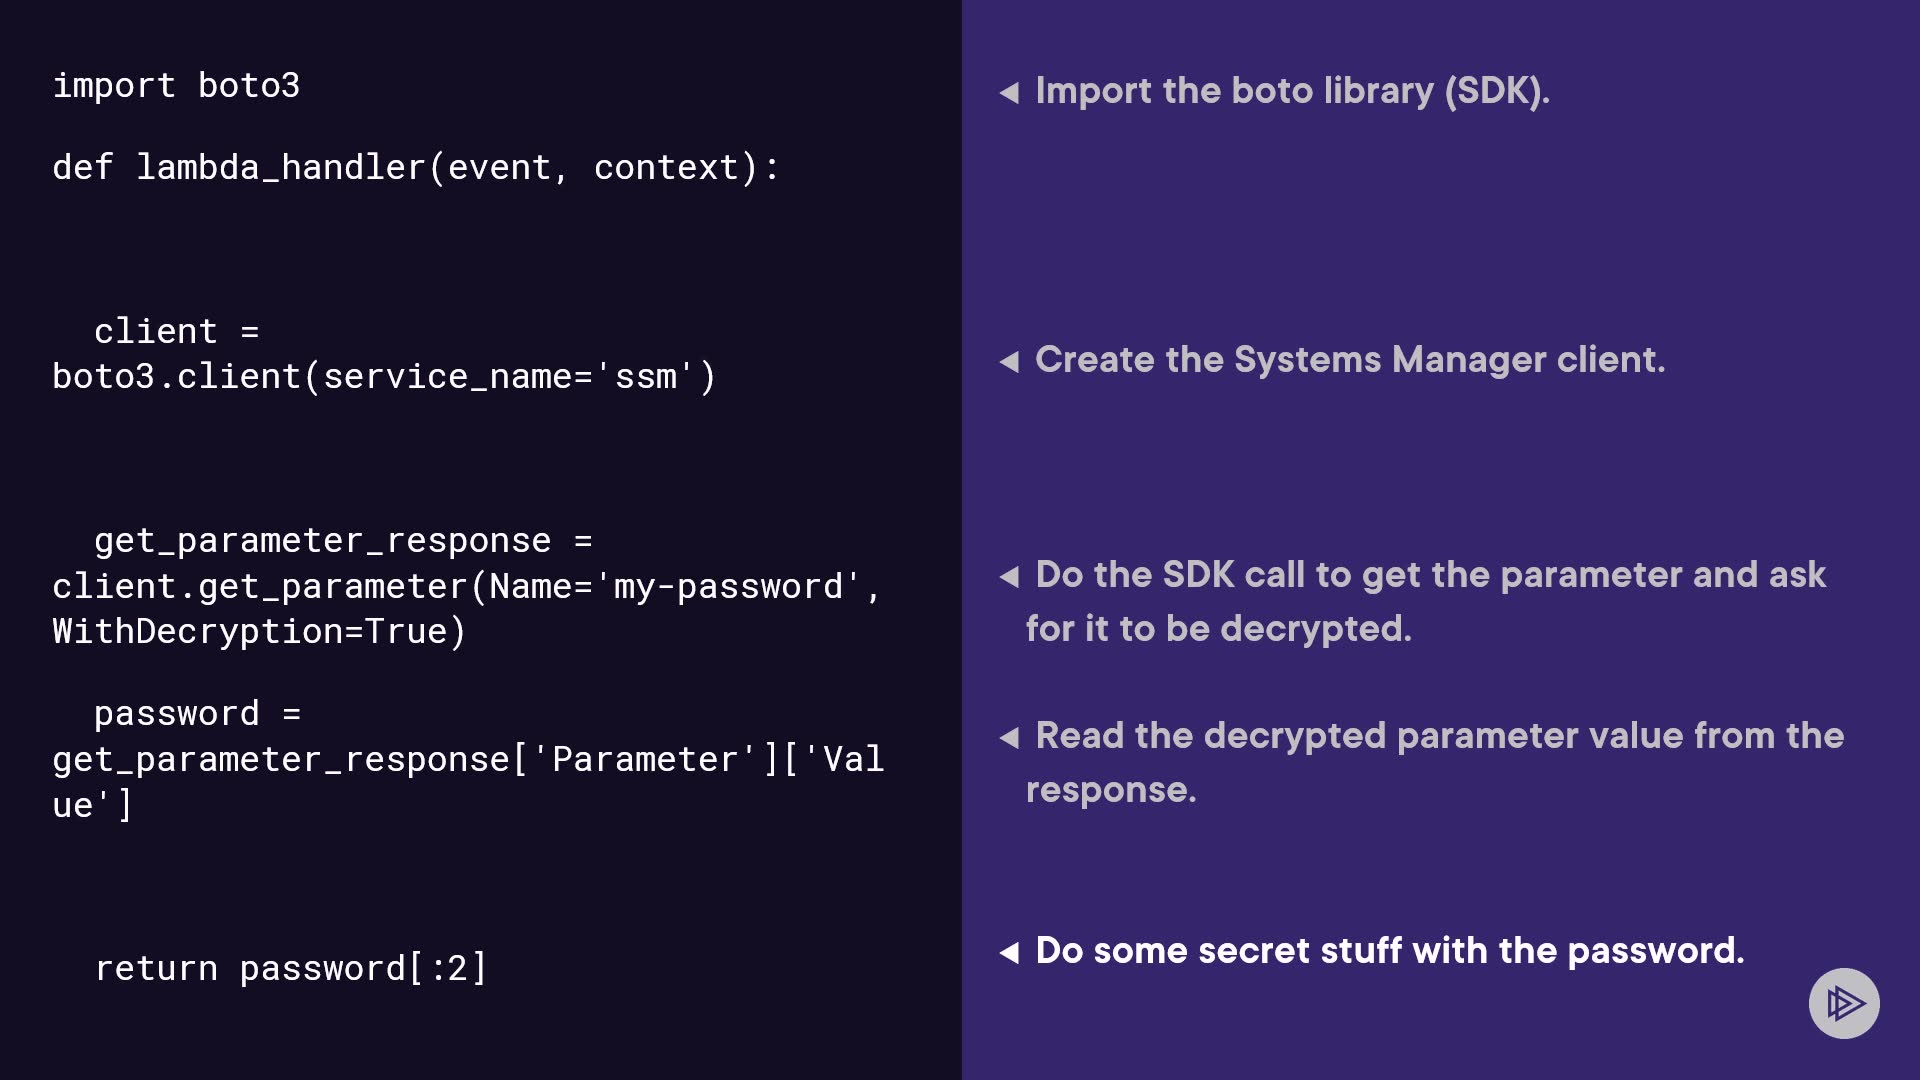Click arrow bullet beside "Import the boto library"
This screenshot has height=1080, width=1920.
click(x=1009, y=93)
